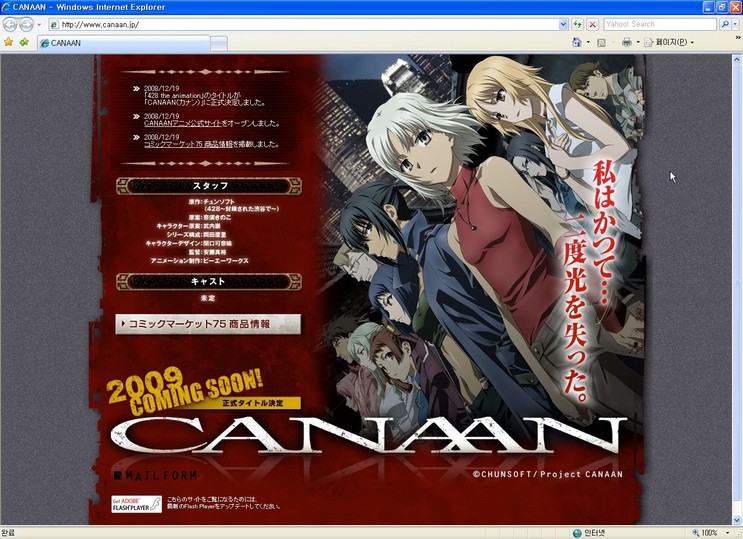The width and height of the screenshot is (743, 539).
Task: Click the Get Adobe Flash Player badge
Action: pyautogui.click(x=135, y=504)
